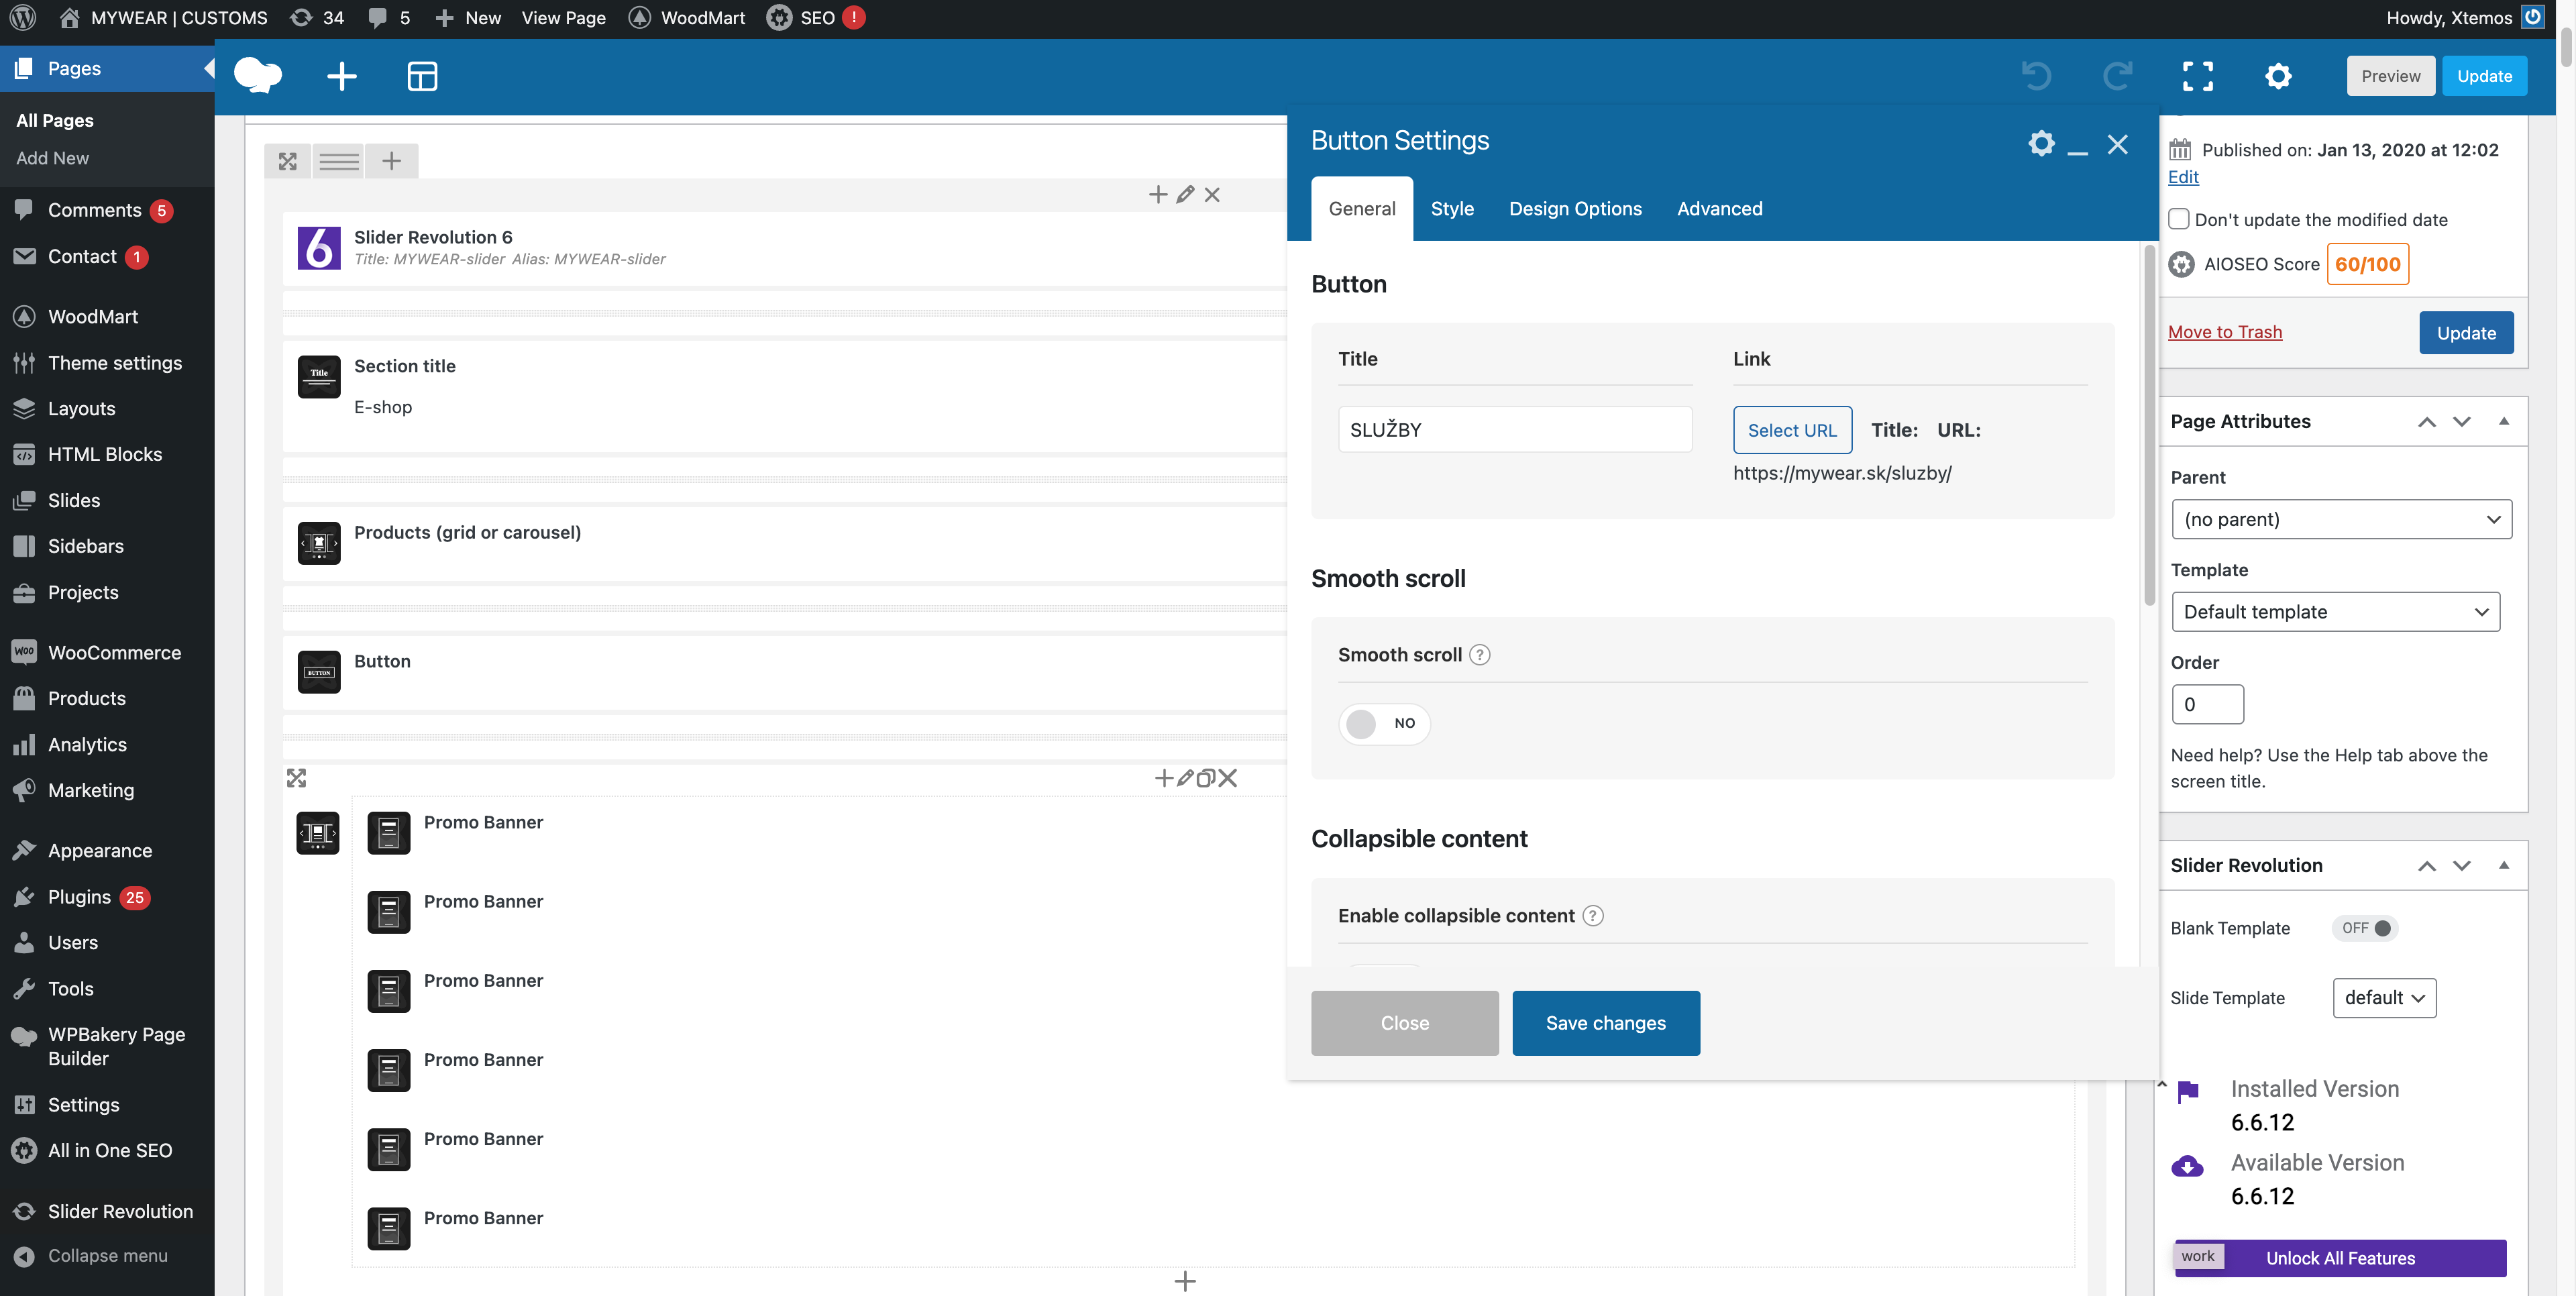Open the Default template dropdown
Viewport: 2576px width, 1296px height.
point(2334,612)
